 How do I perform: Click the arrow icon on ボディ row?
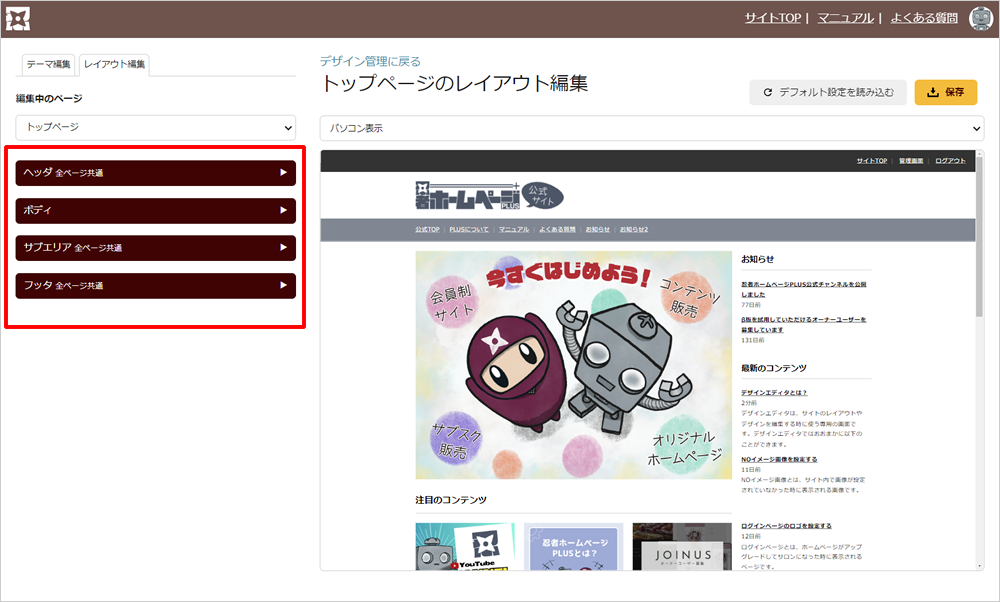(x=284, y=211)
